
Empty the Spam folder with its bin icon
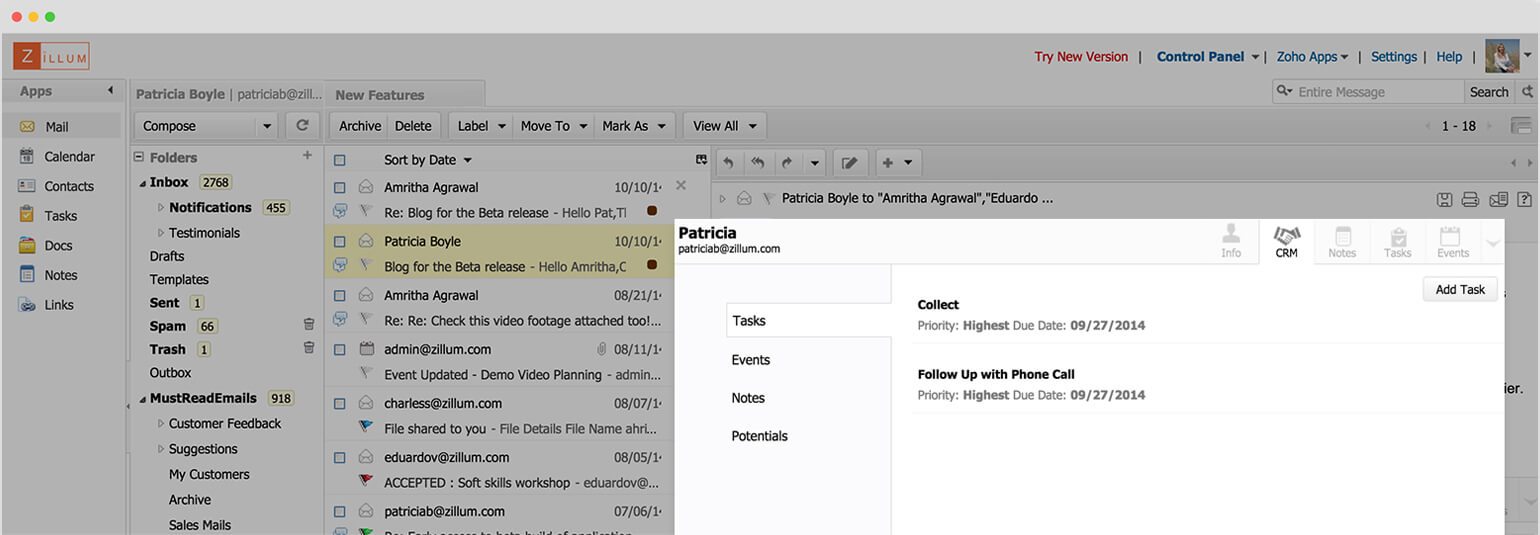click(x=309, y=325)
